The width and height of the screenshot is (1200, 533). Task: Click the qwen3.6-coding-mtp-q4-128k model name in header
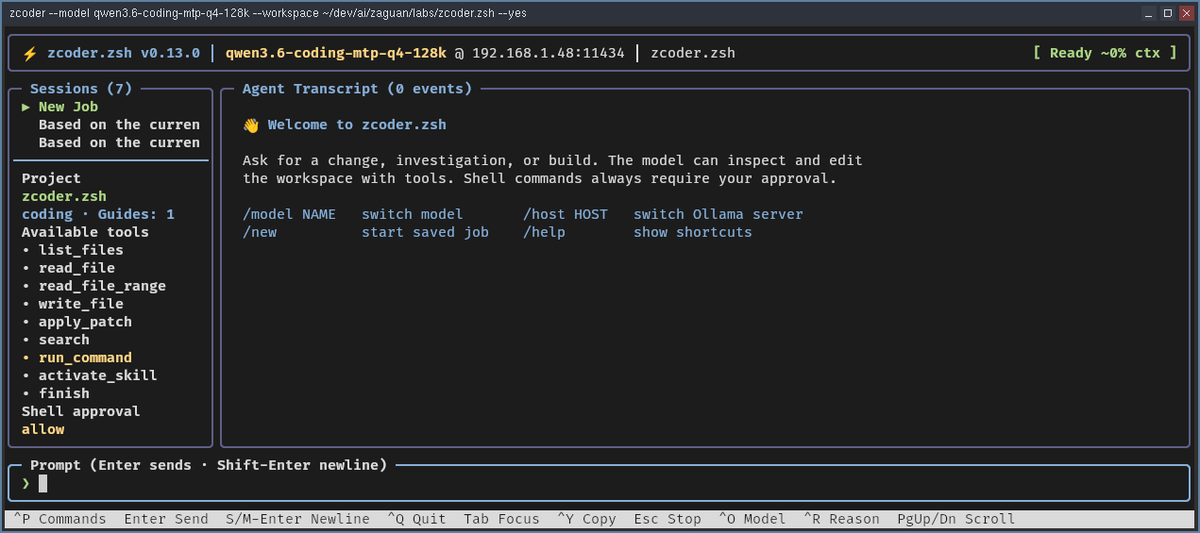click(336, 53)
